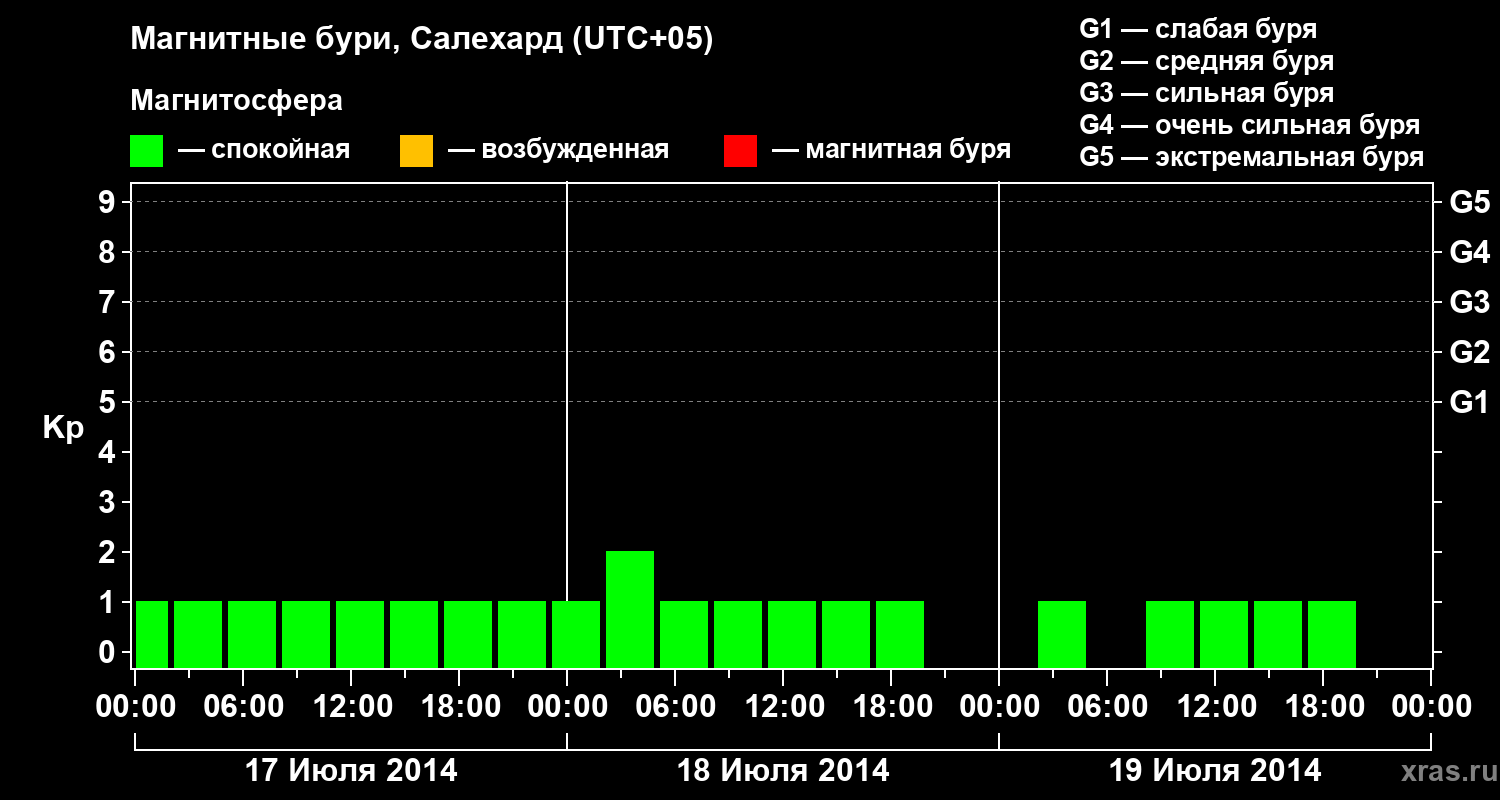Click the '0' value on the Kp axis

tap(109, 652)
